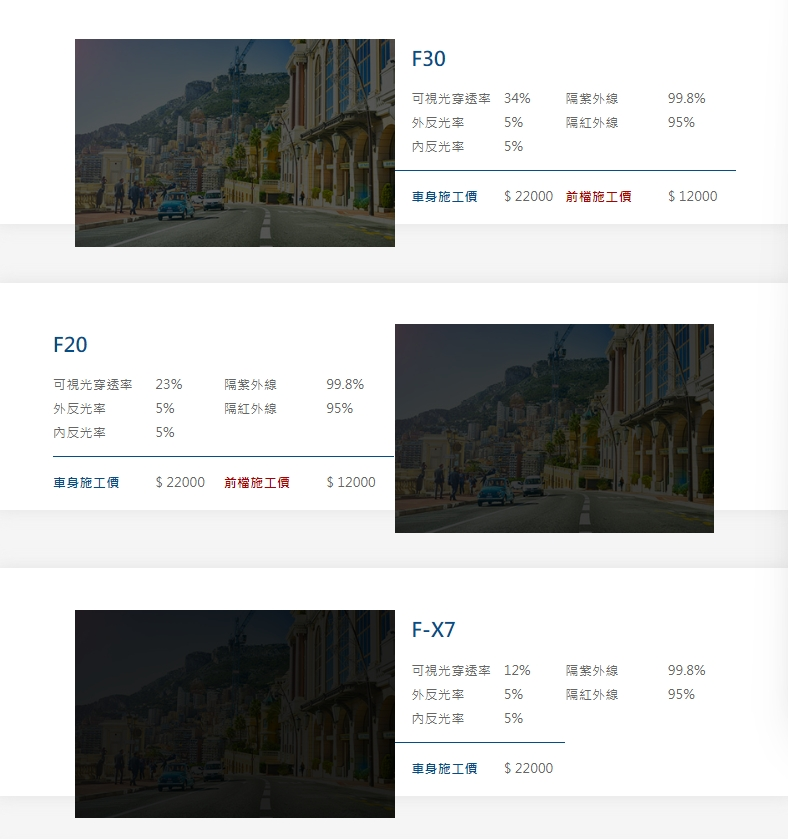788x839 pixels.
Task: Click the 隔紅外線 label in F20 specs
Action: pos(250,409)
